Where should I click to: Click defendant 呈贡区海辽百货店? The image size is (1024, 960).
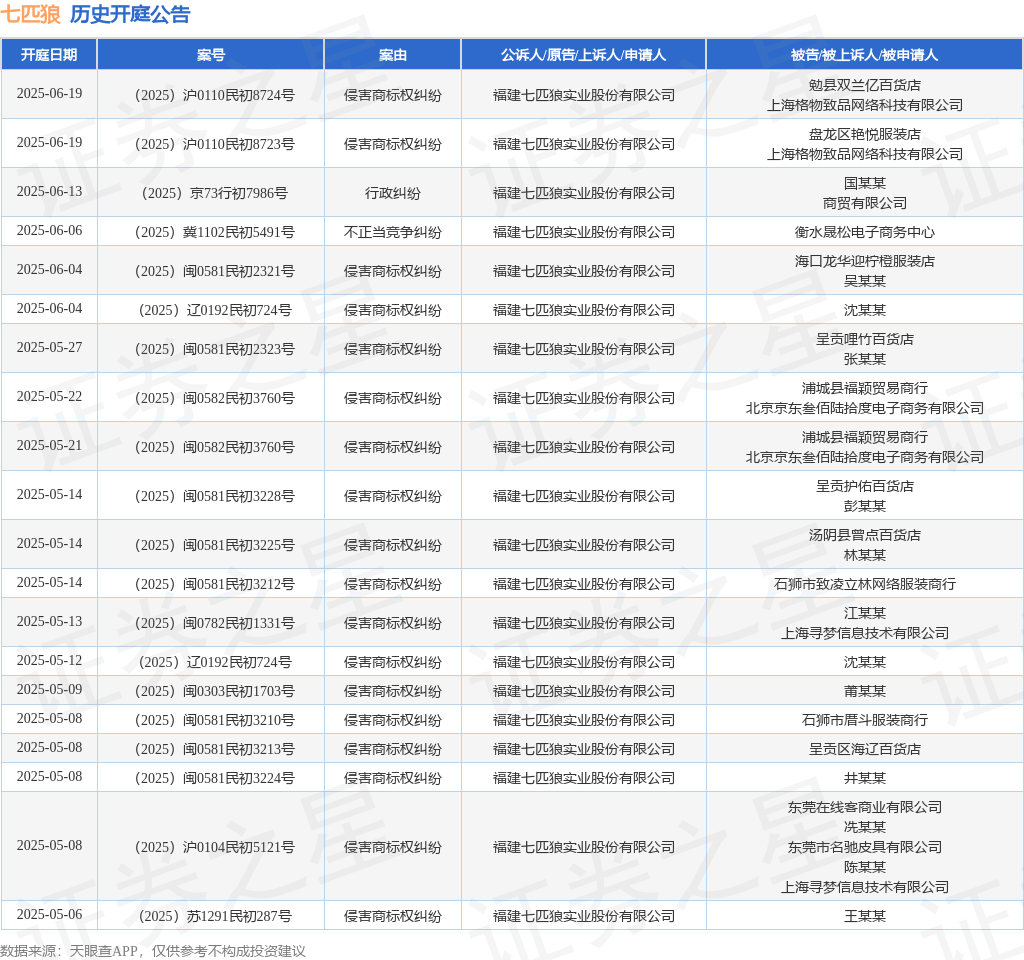click(865, 750)
